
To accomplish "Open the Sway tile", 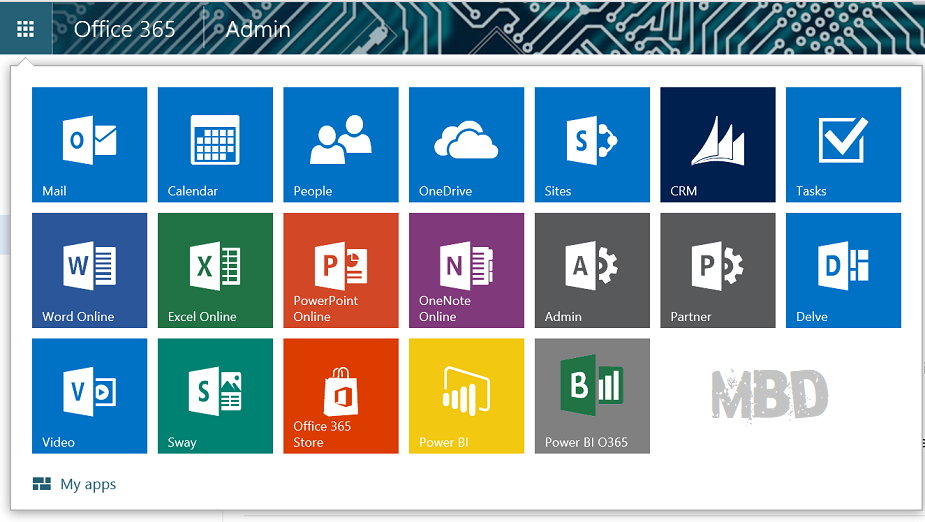I will click(215, 396).
